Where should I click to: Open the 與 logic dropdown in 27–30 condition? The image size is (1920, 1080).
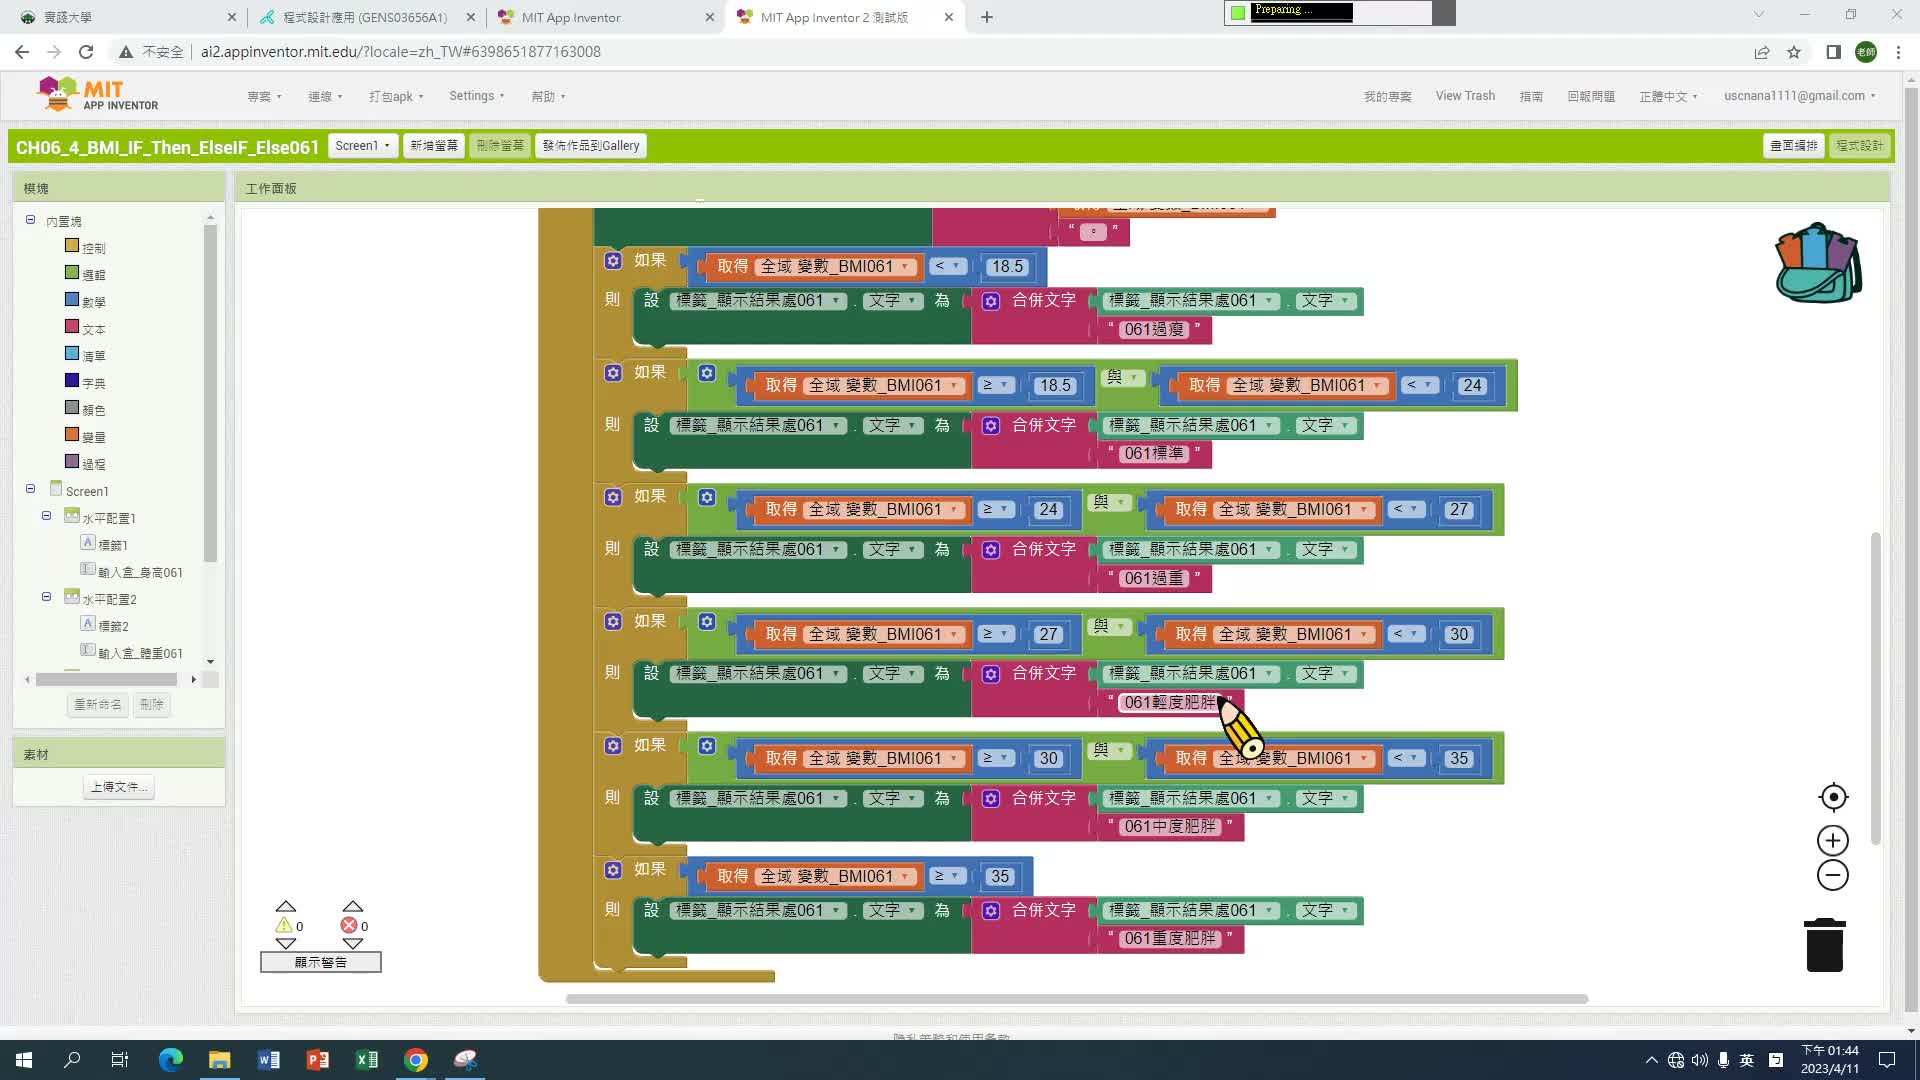(1109, 626)
